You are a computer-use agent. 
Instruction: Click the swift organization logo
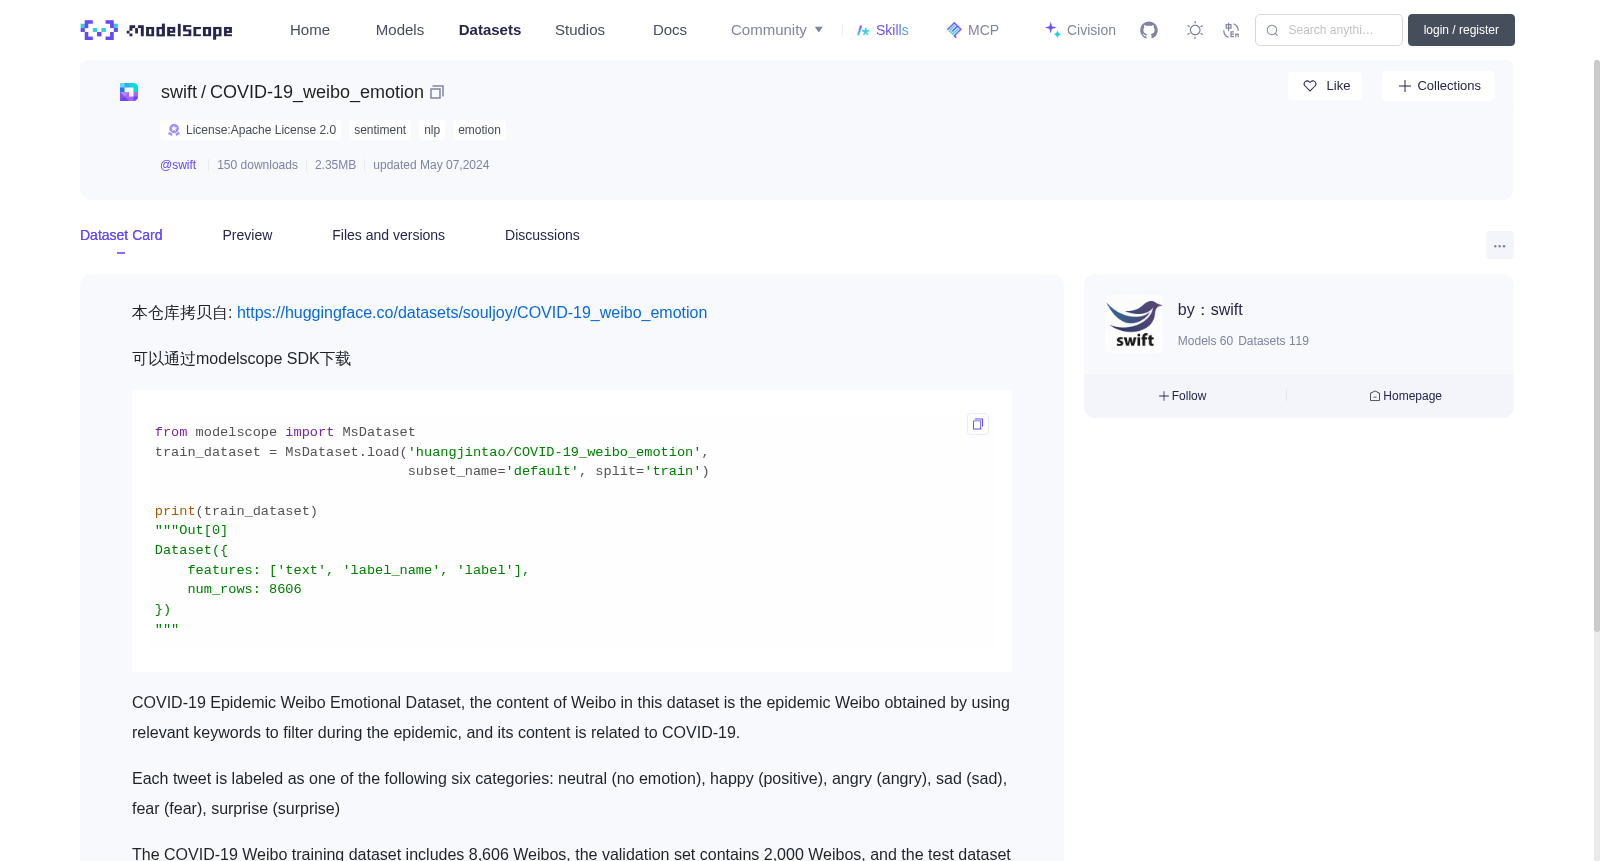[x=1135, y=324]
